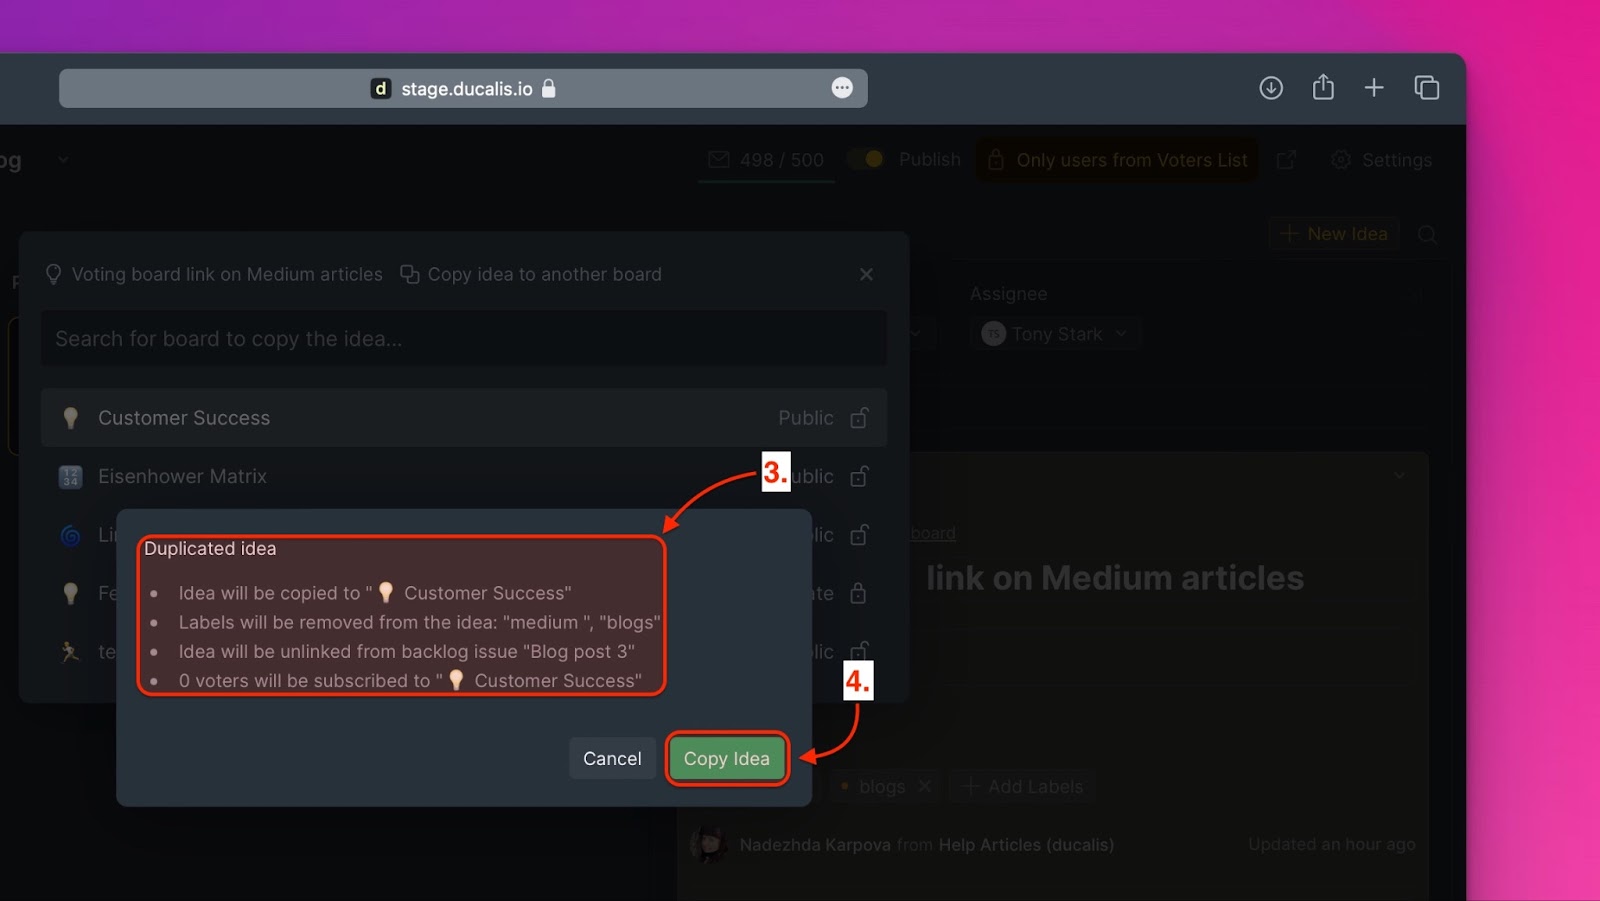The width and height of the screenshot is (1600, 901).
Task: Open a new tab with the plus icon
Action: [1374, 88]
